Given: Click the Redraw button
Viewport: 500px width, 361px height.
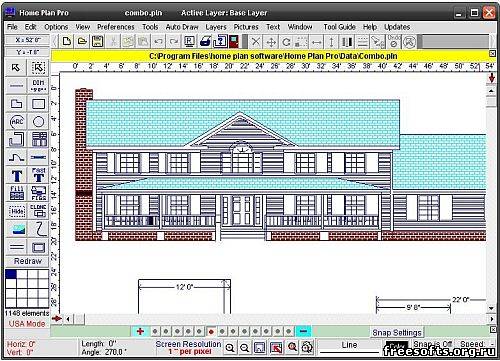Looking at the screenshot, I should click(28, 261).
